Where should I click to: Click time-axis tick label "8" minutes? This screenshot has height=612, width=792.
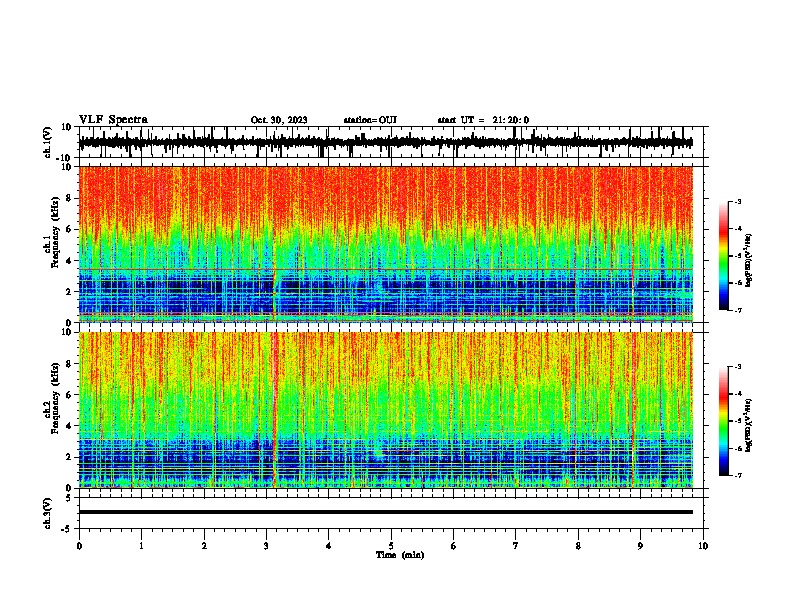pos(578,546)
